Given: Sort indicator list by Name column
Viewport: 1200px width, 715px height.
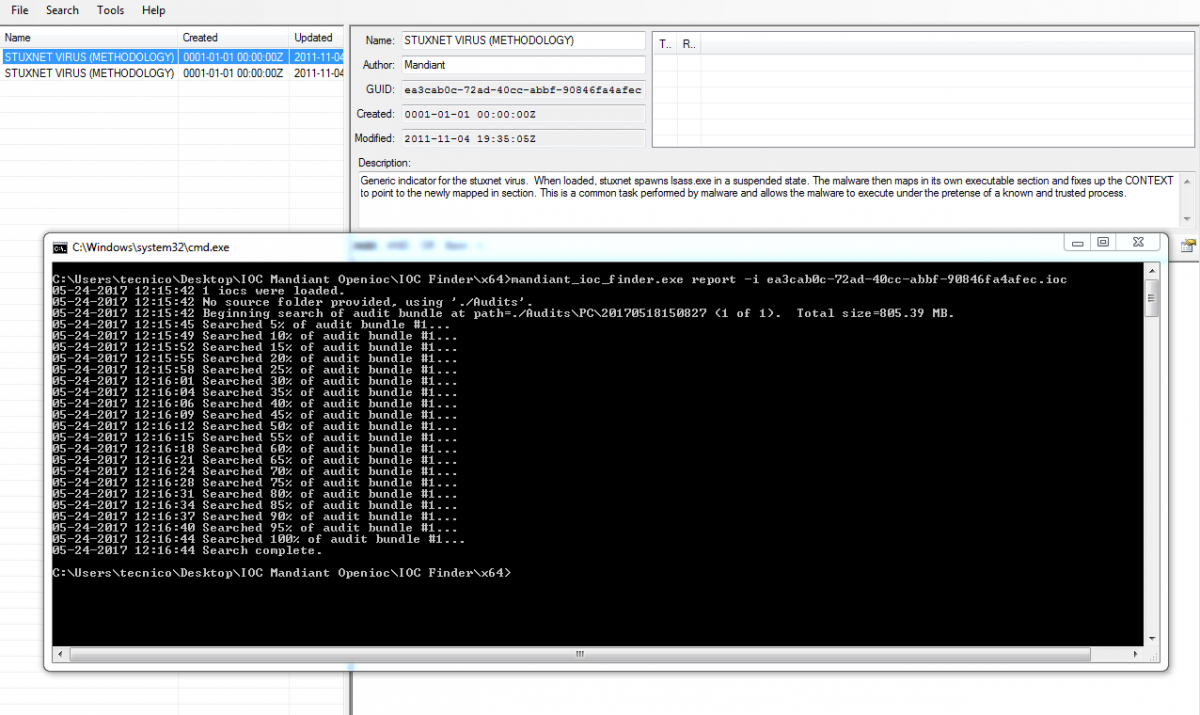Looking at the screenshot, I should (x=89, y=38).
